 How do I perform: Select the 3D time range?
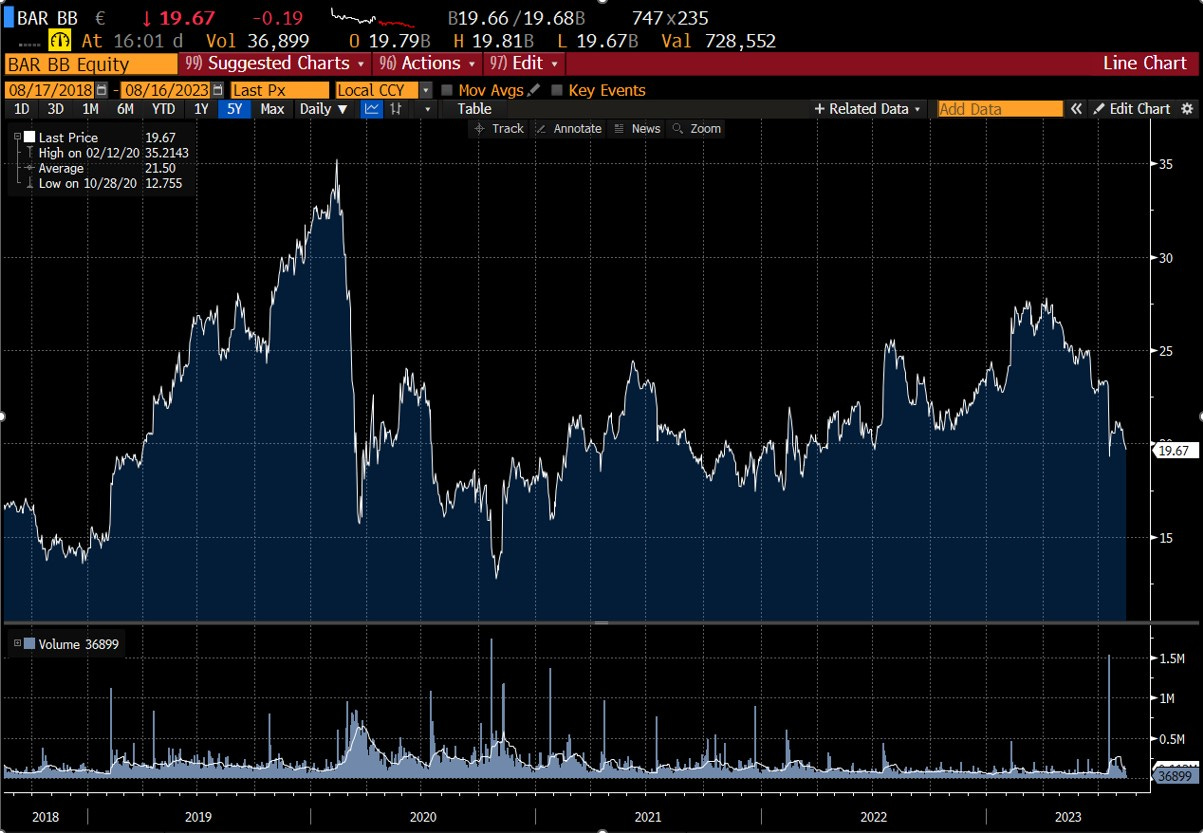[56, 109]
